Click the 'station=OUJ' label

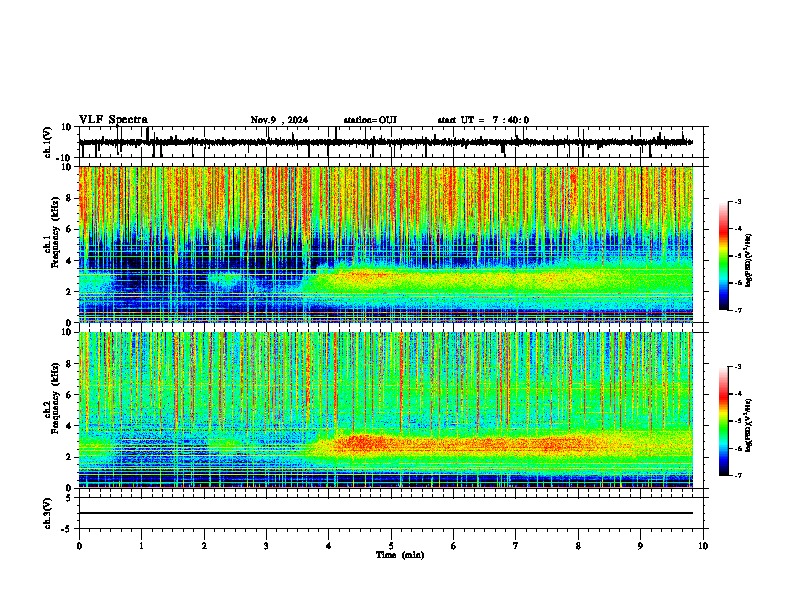370,120
